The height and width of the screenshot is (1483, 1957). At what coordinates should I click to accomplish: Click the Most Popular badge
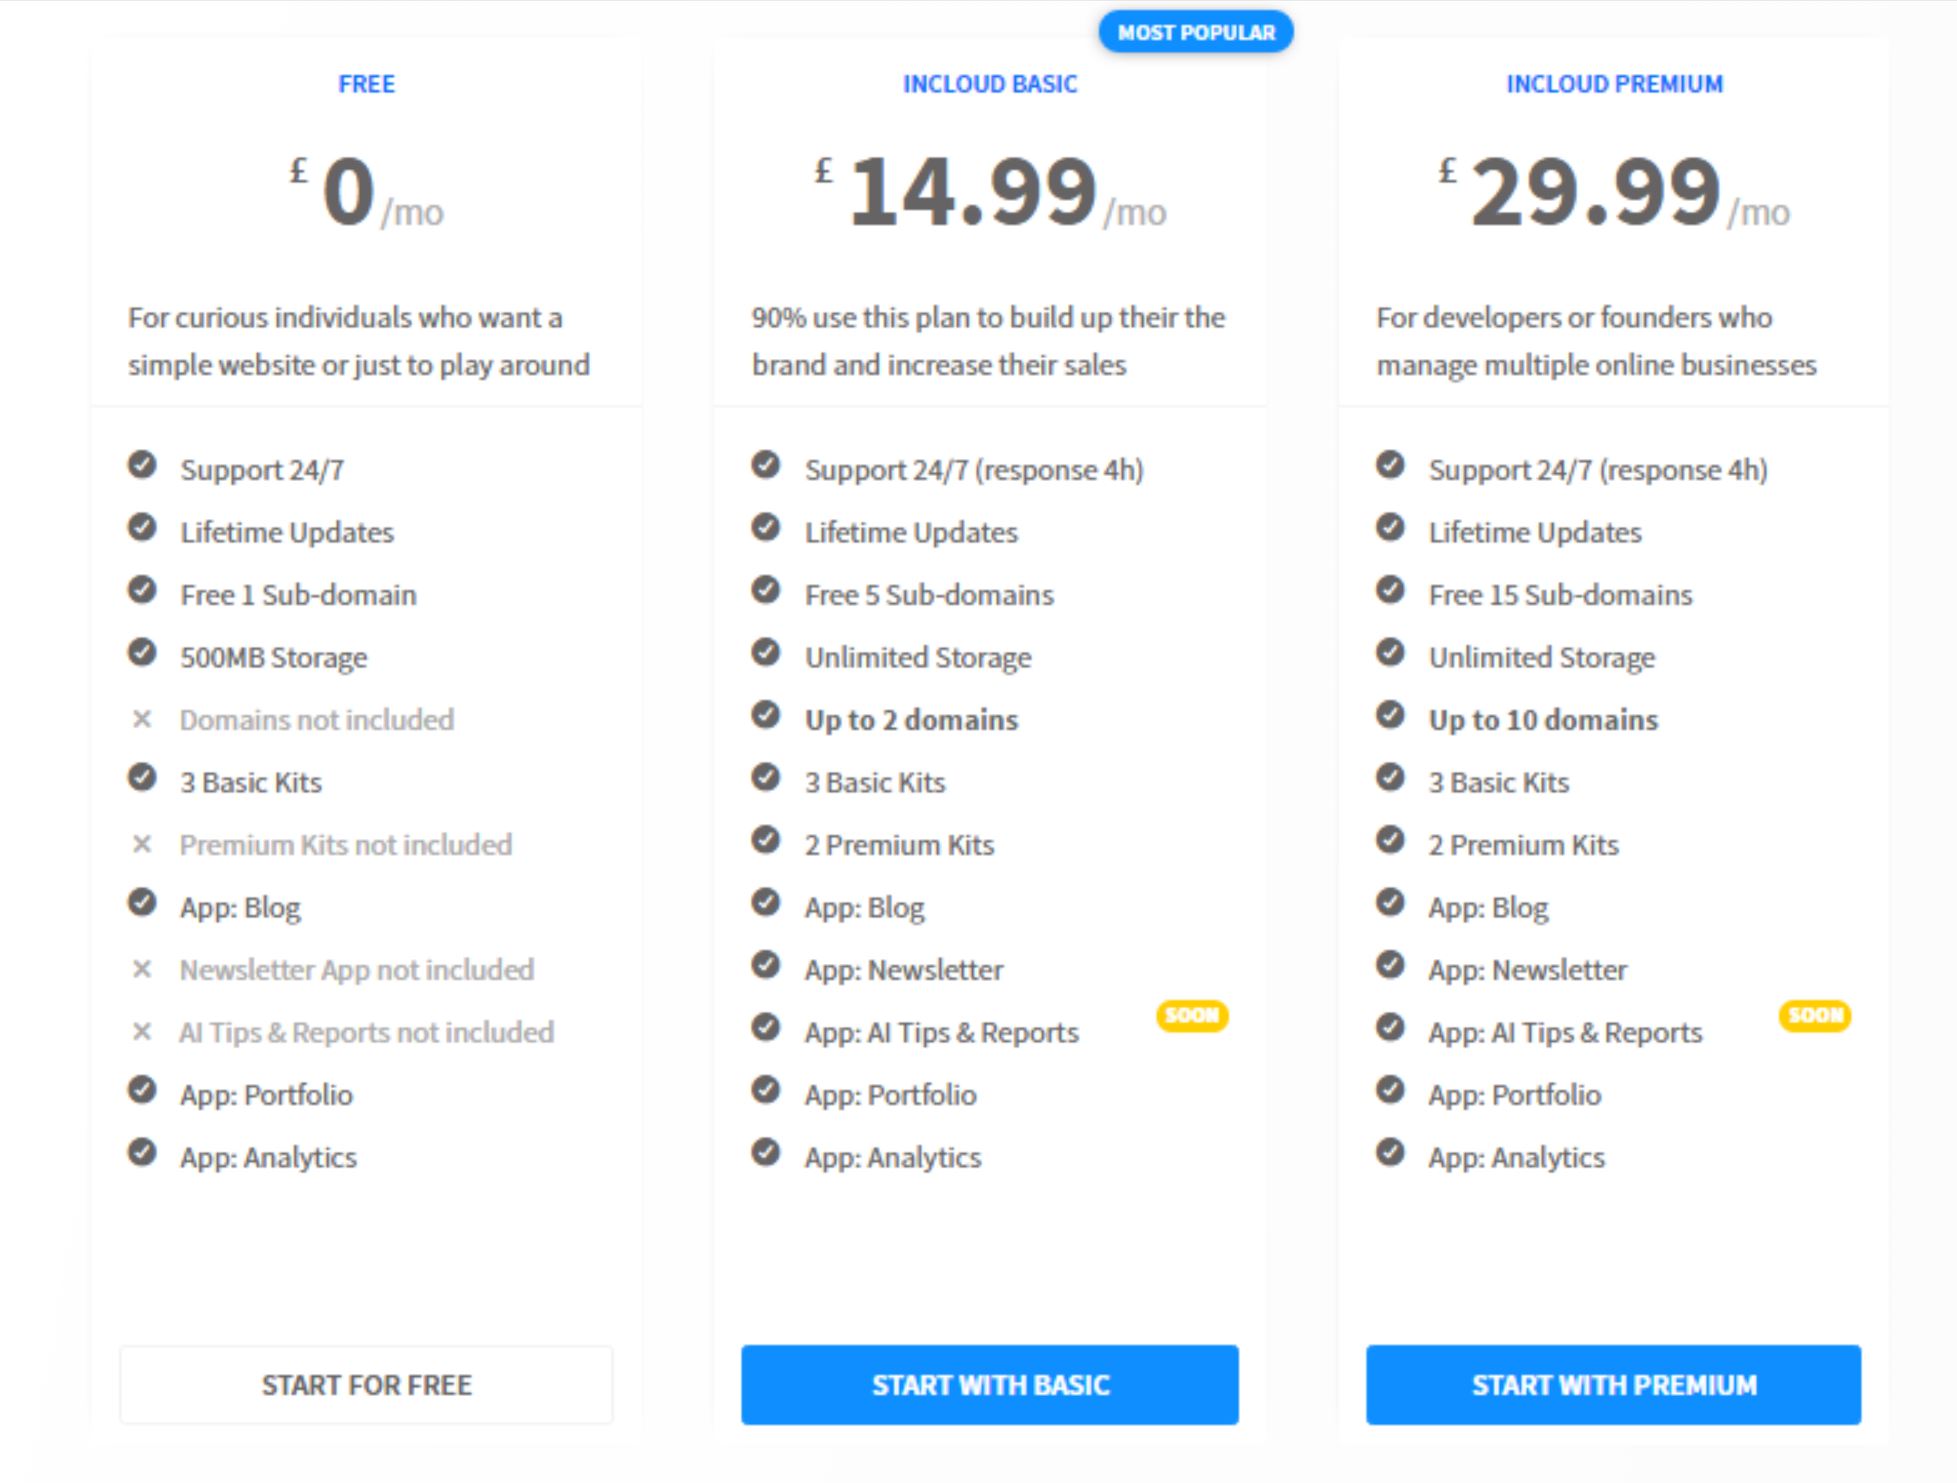1196,32
